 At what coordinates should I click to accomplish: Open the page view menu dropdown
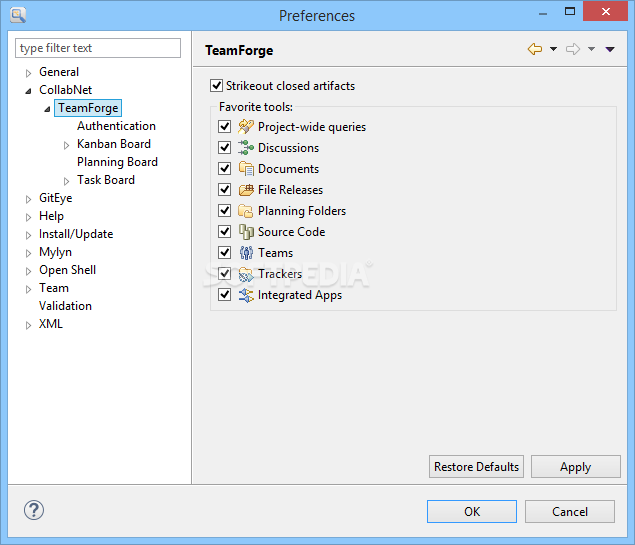pos(610,49)
